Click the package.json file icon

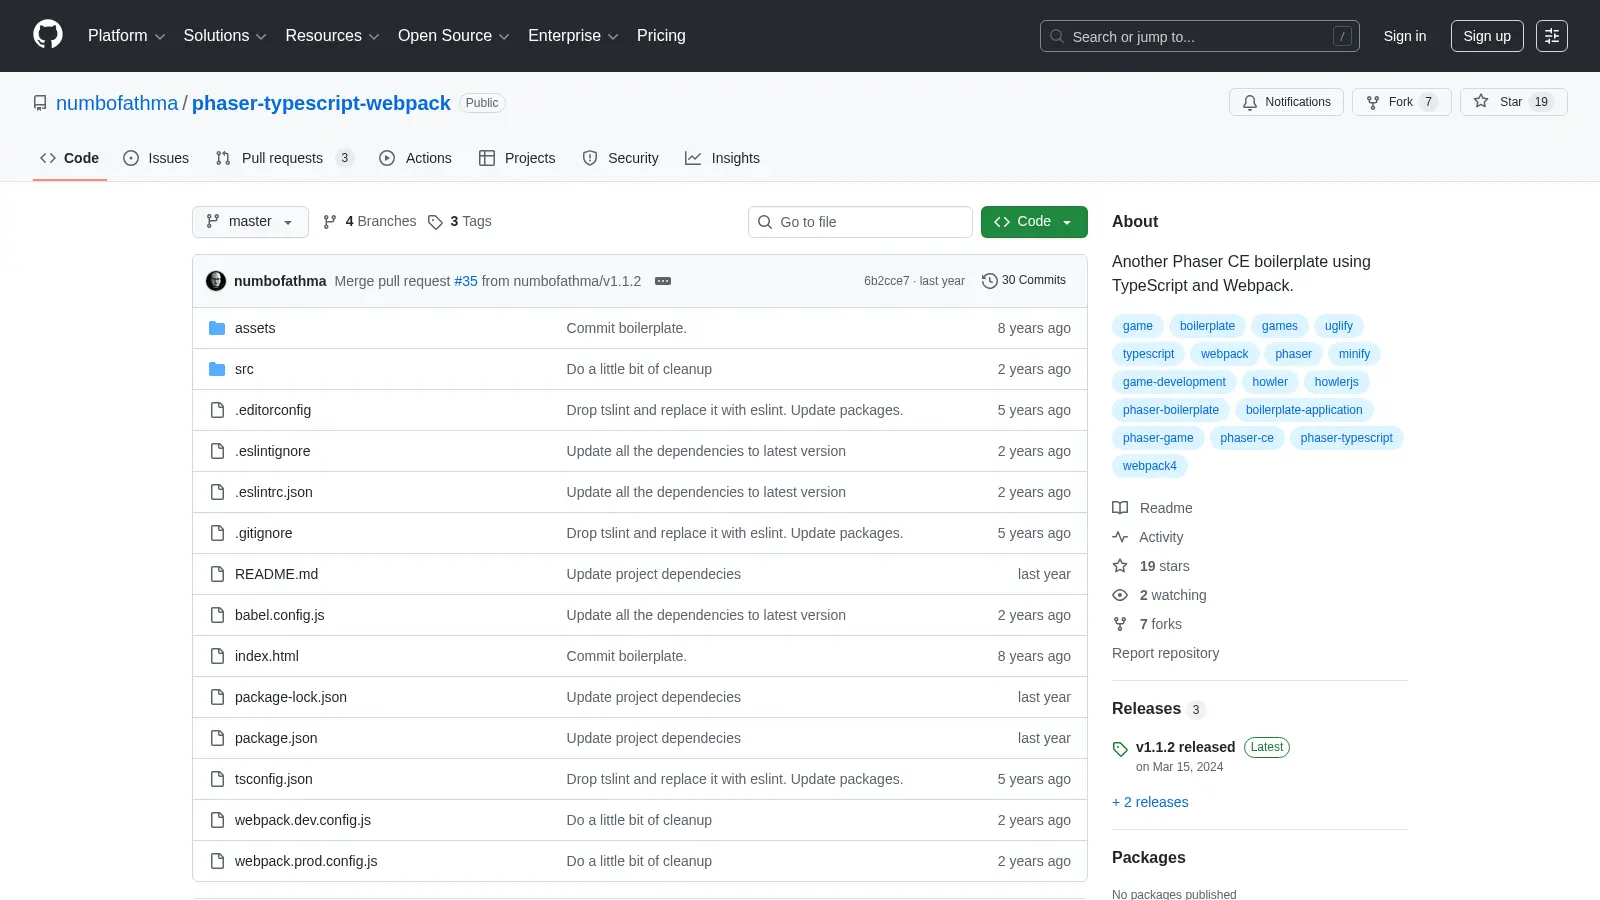click(x=217, y=738)
